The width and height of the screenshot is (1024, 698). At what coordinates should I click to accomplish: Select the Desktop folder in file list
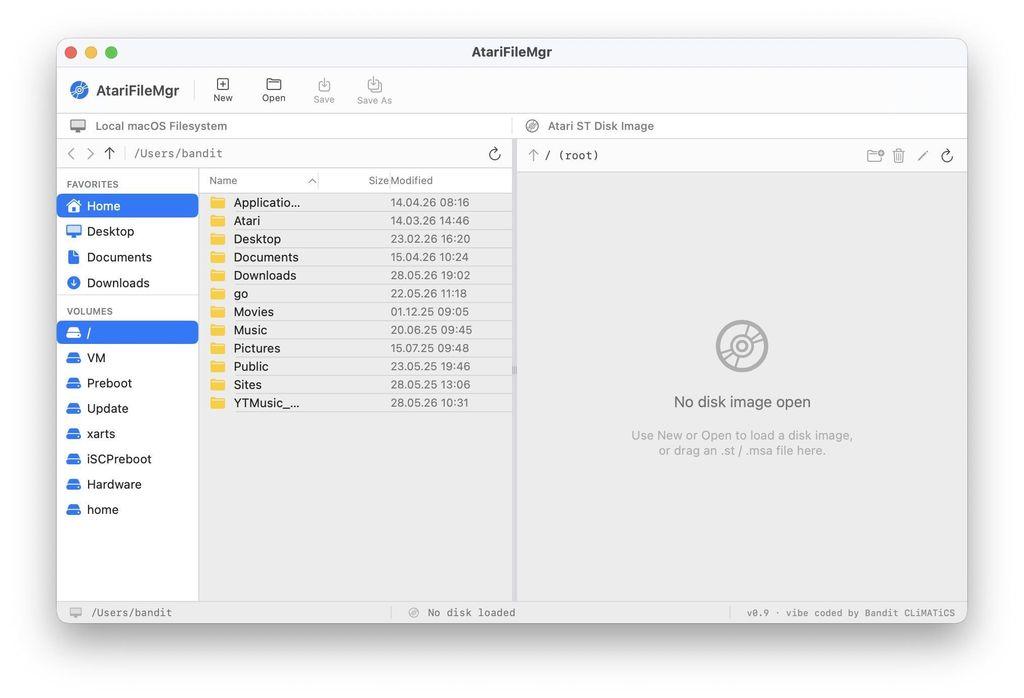(357, 239)
